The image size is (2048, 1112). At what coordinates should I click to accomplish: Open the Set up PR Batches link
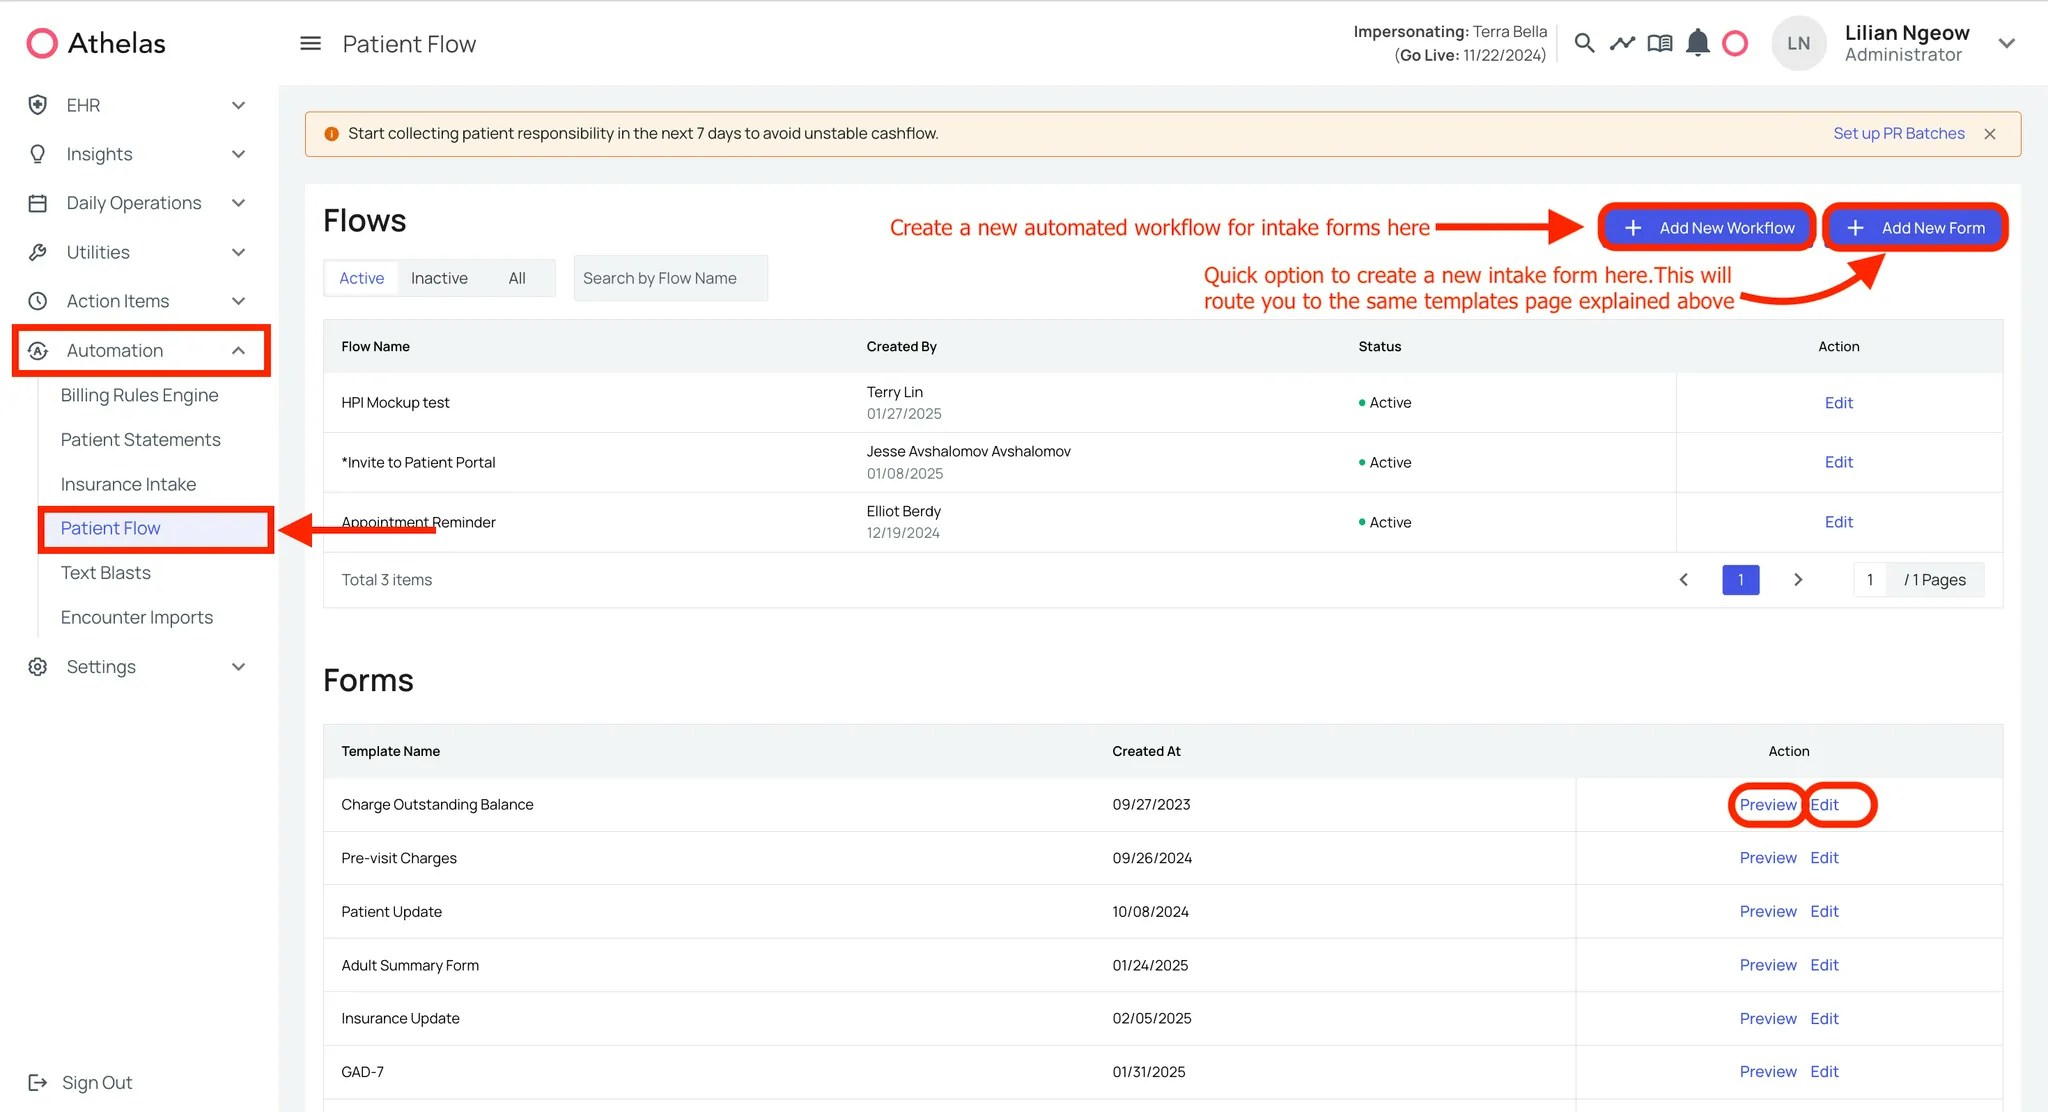(x=1897, y=133)
